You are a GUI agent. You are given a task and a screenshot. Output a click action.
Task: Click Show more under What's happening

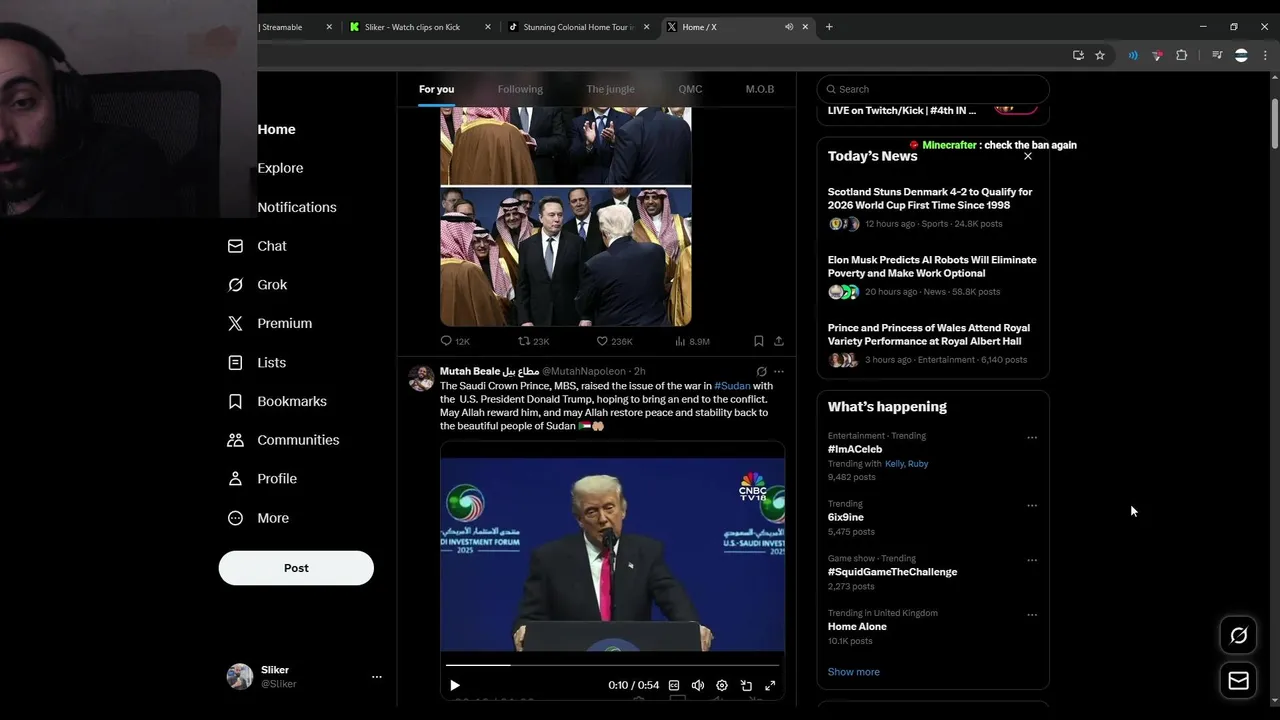pos(854,672)
